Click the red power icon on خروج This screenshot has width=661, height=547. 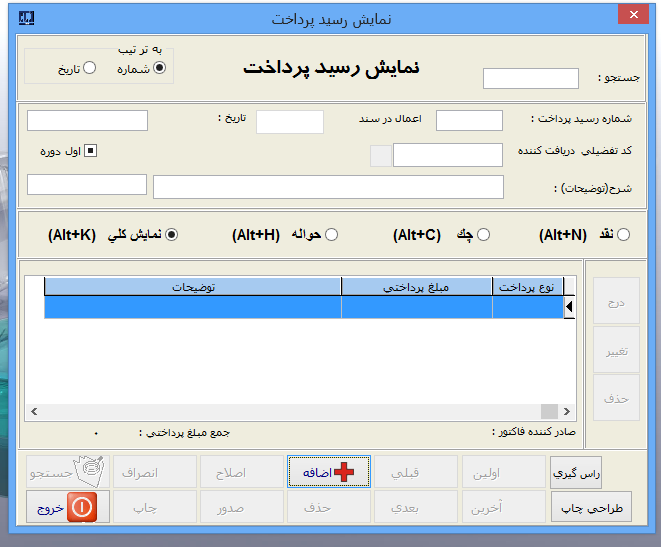click(82, 507)
